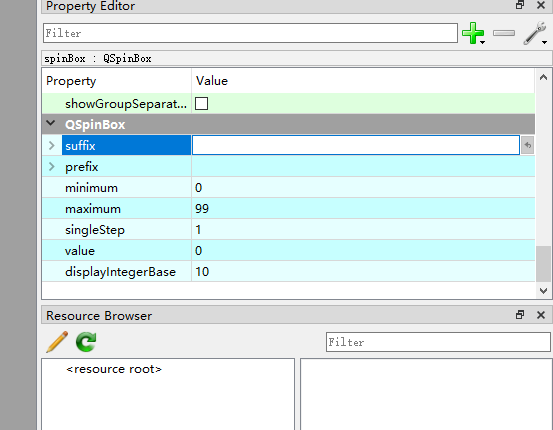Image resolution: width=553 pixels, height=430 pixels.
Task: Toggle the showGroupSeparator checkbox
Action: click(x=201, y=104)
